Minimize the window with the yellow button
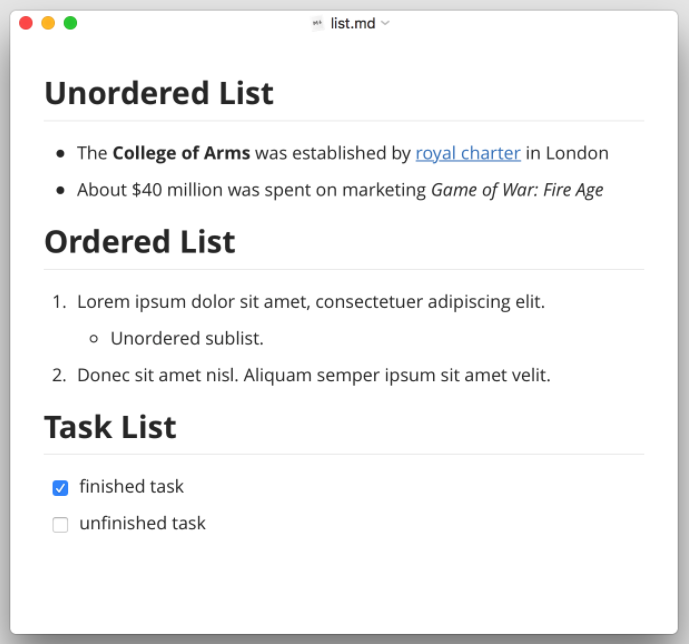Viewport: 689px width, 644px height. click(x=48, y=23)
